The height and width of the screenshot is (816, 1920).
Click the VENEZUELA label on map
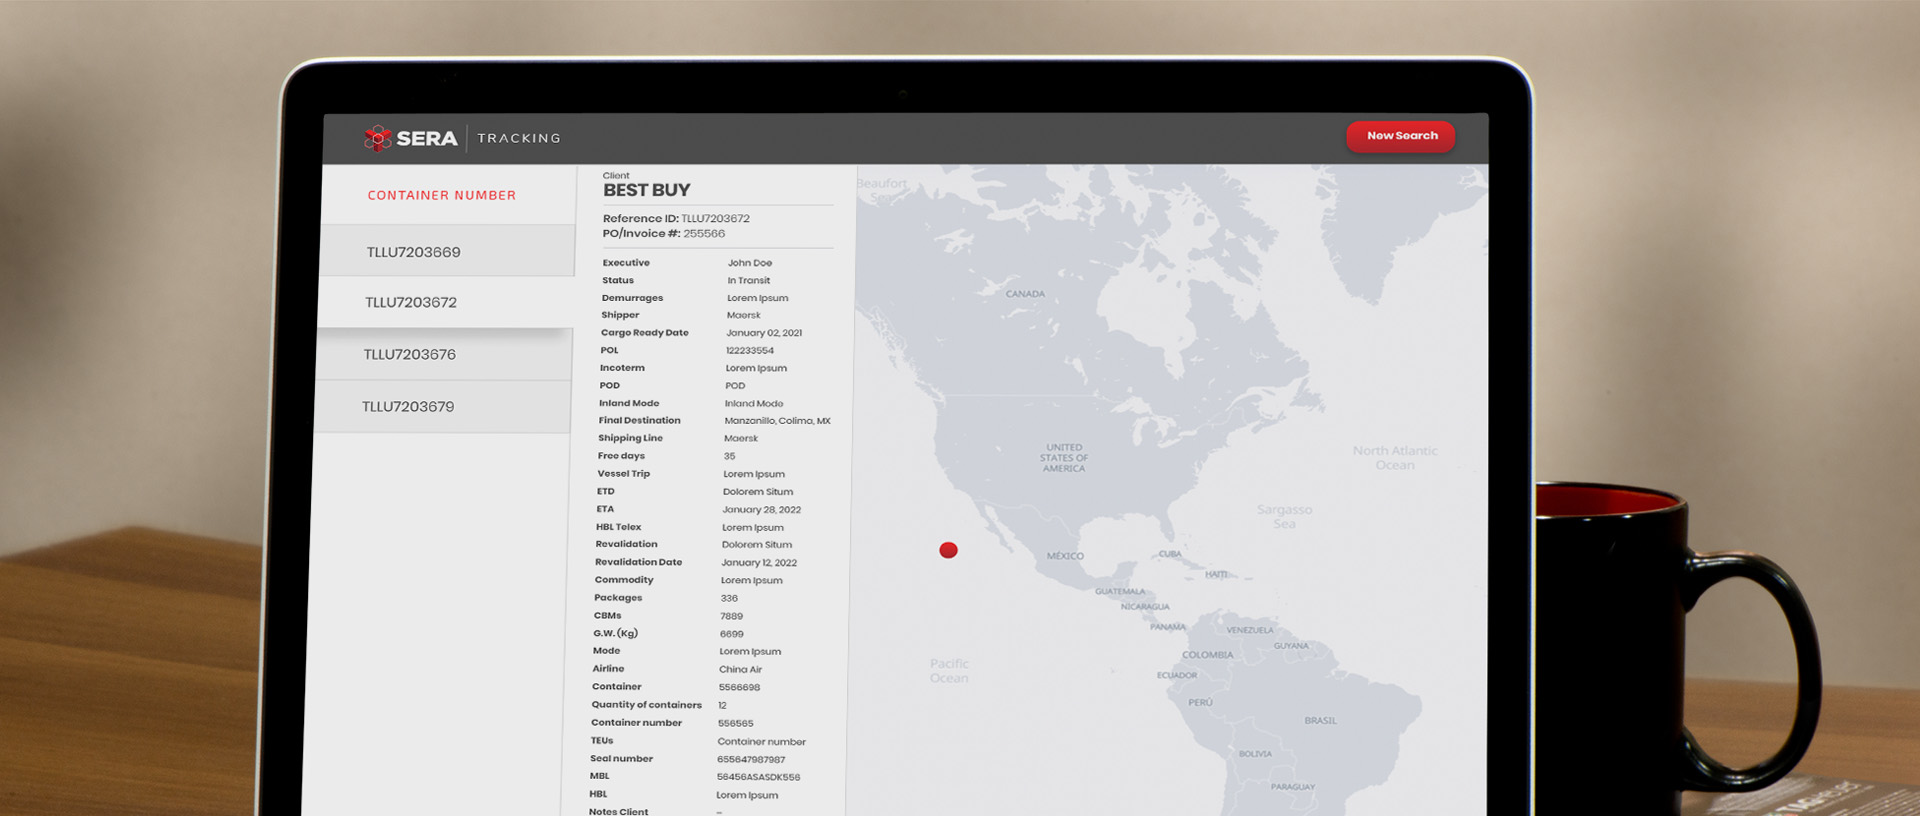click(x=1250, y=630)
